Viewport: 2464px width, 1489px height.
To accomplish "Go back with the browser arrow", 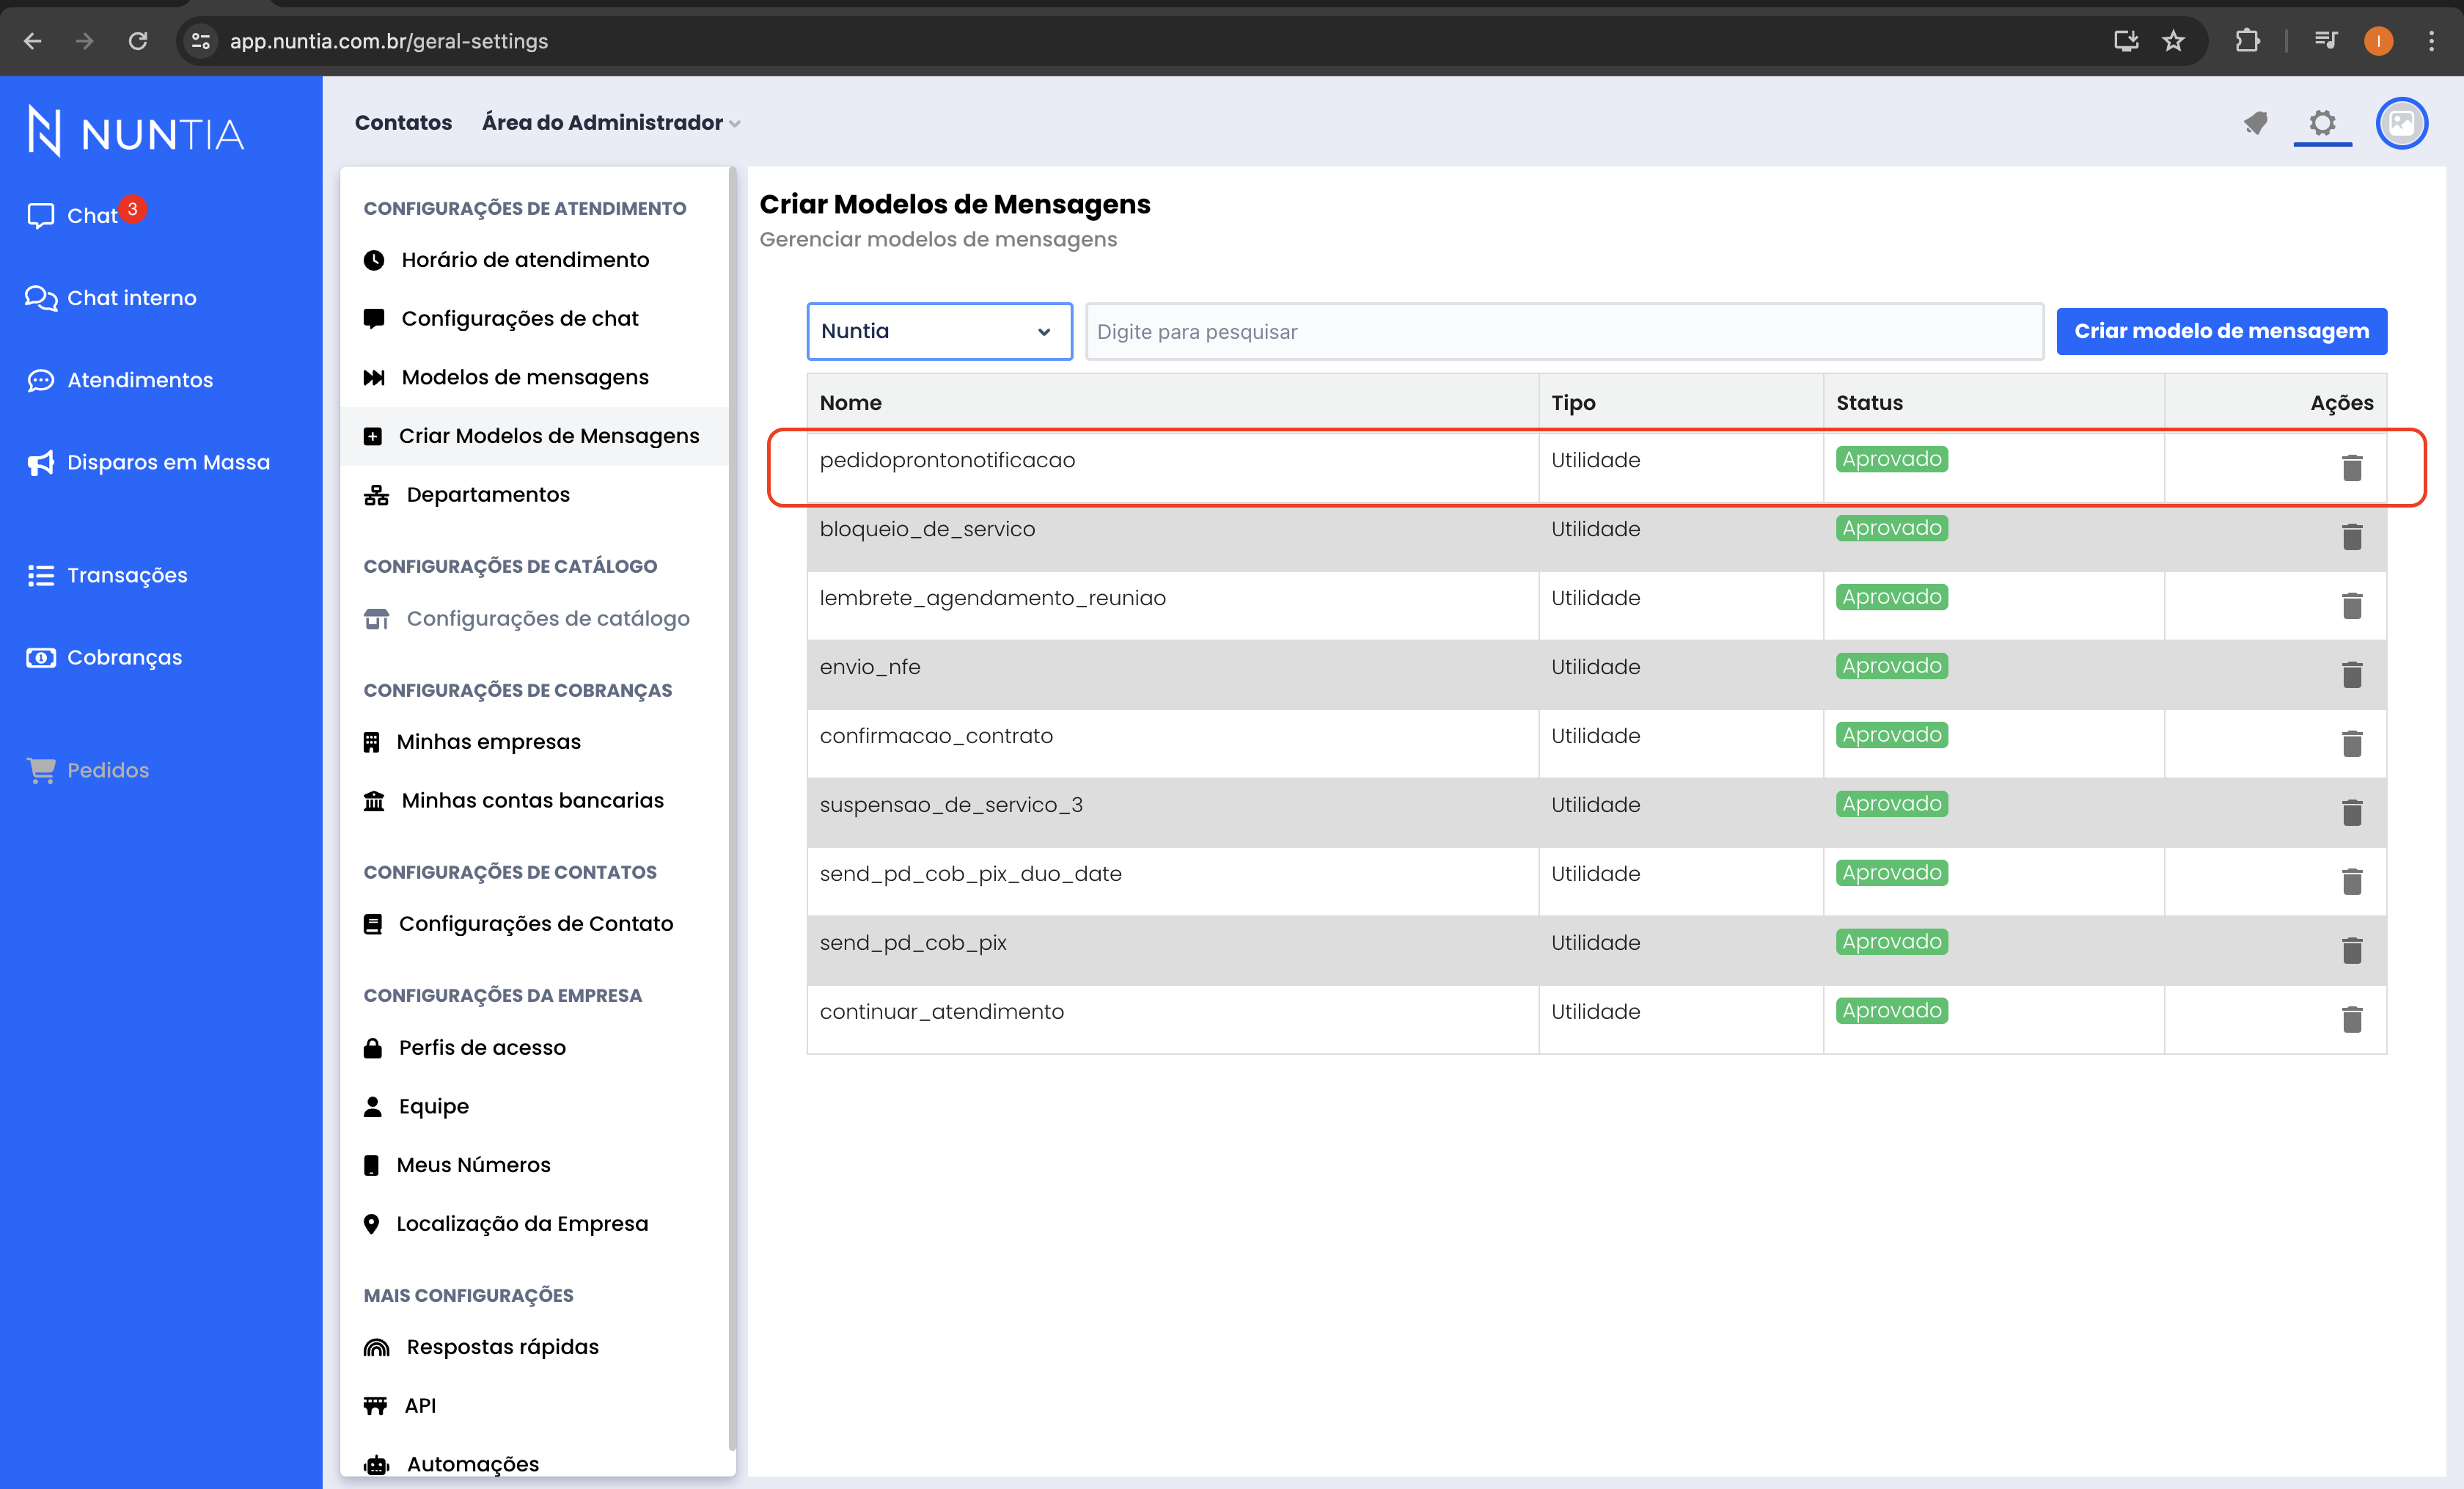I will 33,41.
